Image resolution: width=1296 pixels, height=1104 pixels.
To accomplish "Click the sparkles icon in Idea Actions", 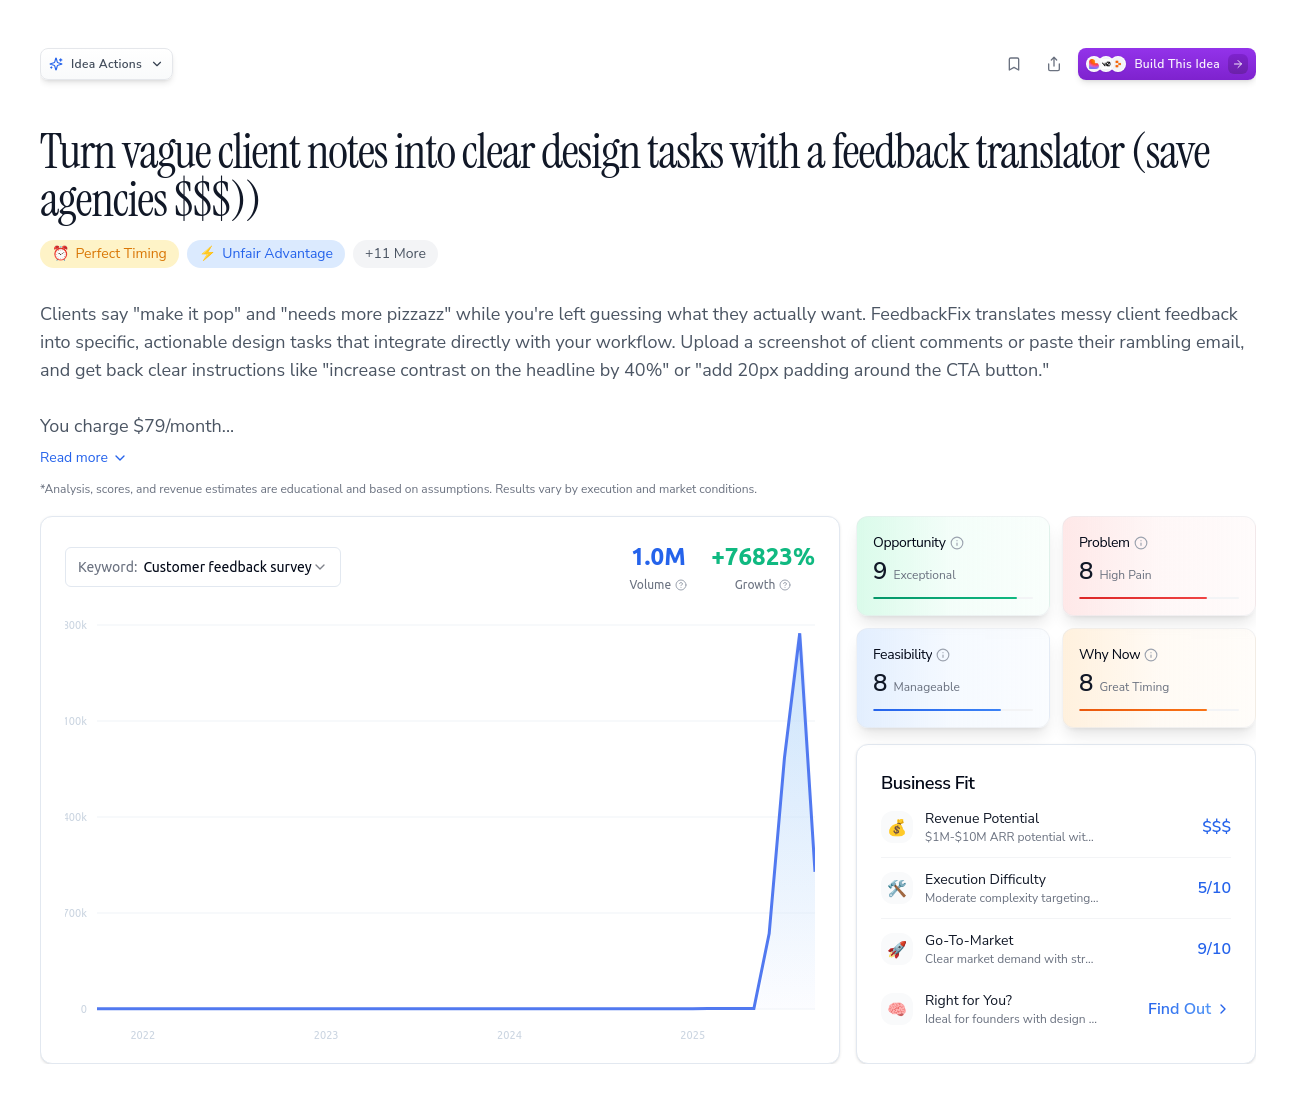I will pos(58,63).
